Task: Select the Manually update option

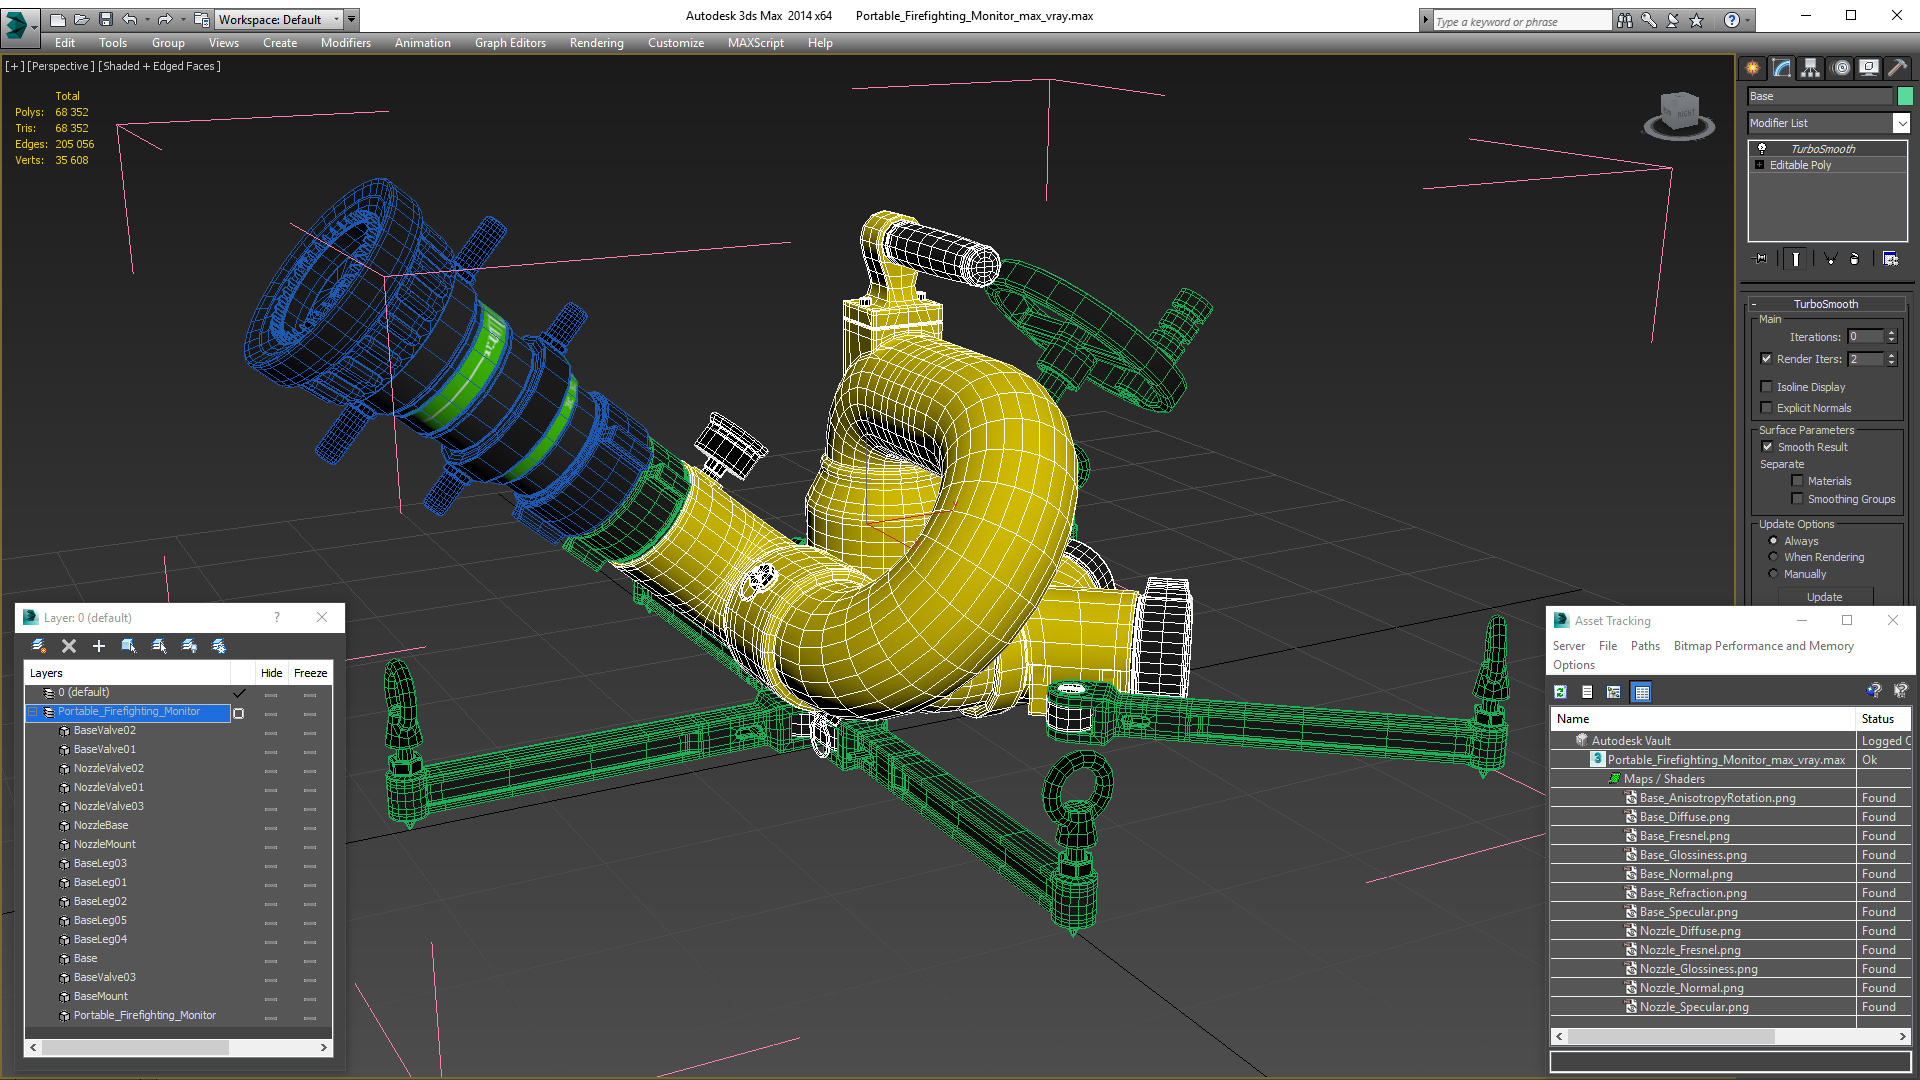Action: (1773, 574)
